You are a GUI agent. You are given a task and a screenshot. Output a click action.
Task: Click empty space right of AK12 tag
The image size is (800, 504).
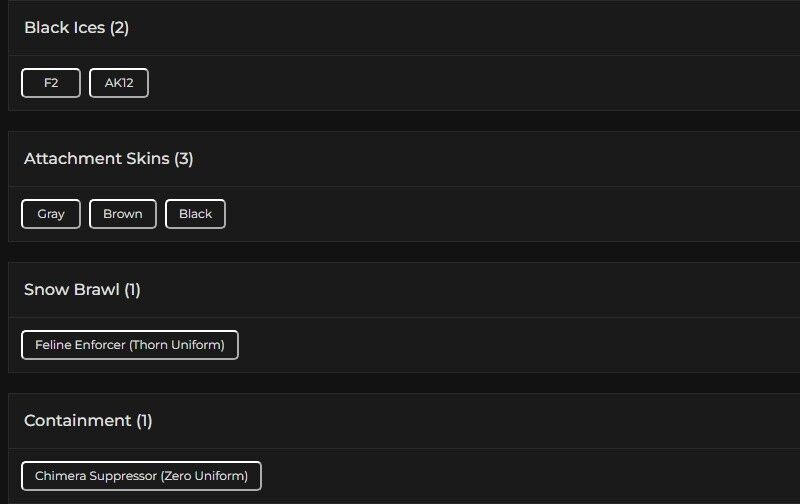450,83
